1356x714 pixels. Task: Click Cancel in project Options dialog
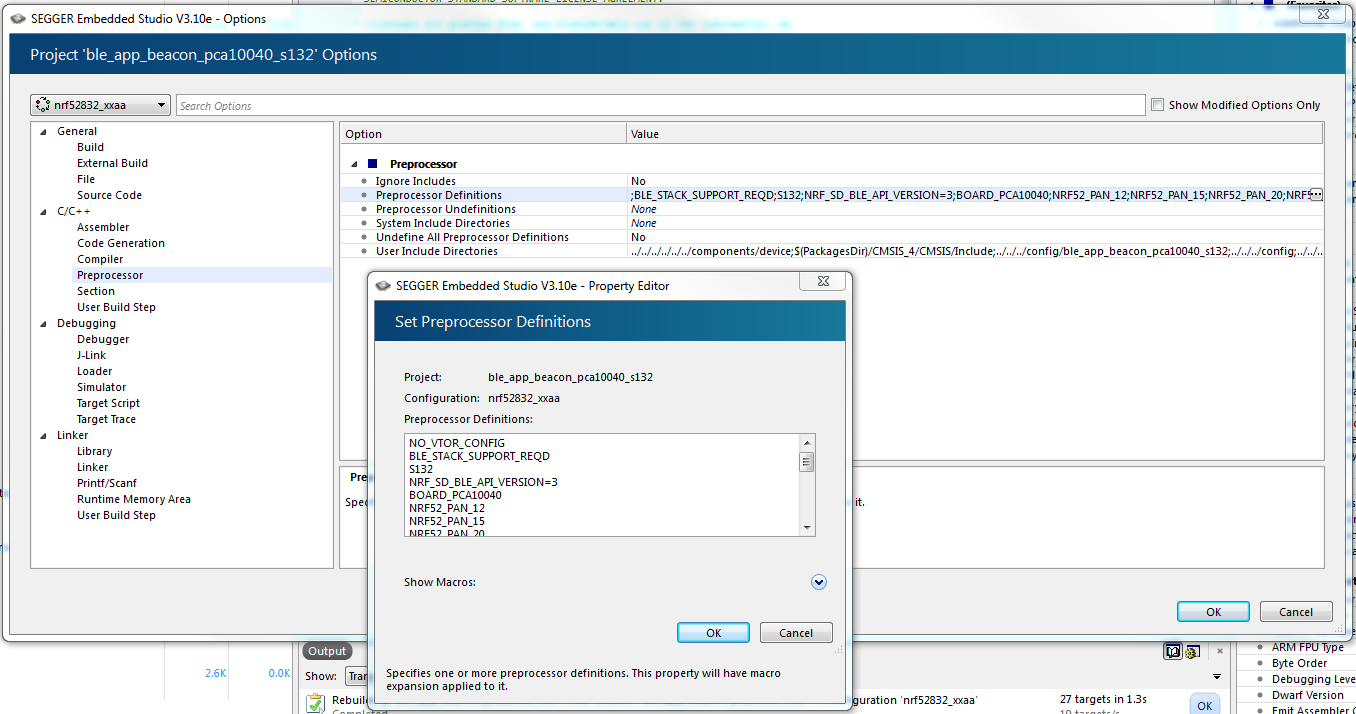[1296, 612]
